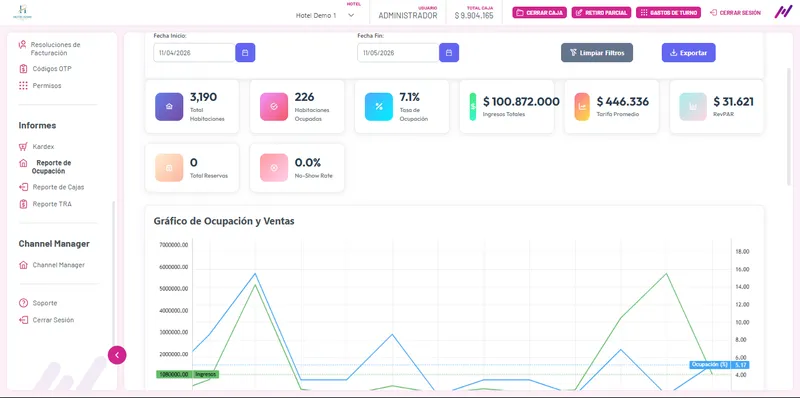Click the total caja amount $ 9.904.165
This screenshot has width=800, height=398.
tap(474, 16)
